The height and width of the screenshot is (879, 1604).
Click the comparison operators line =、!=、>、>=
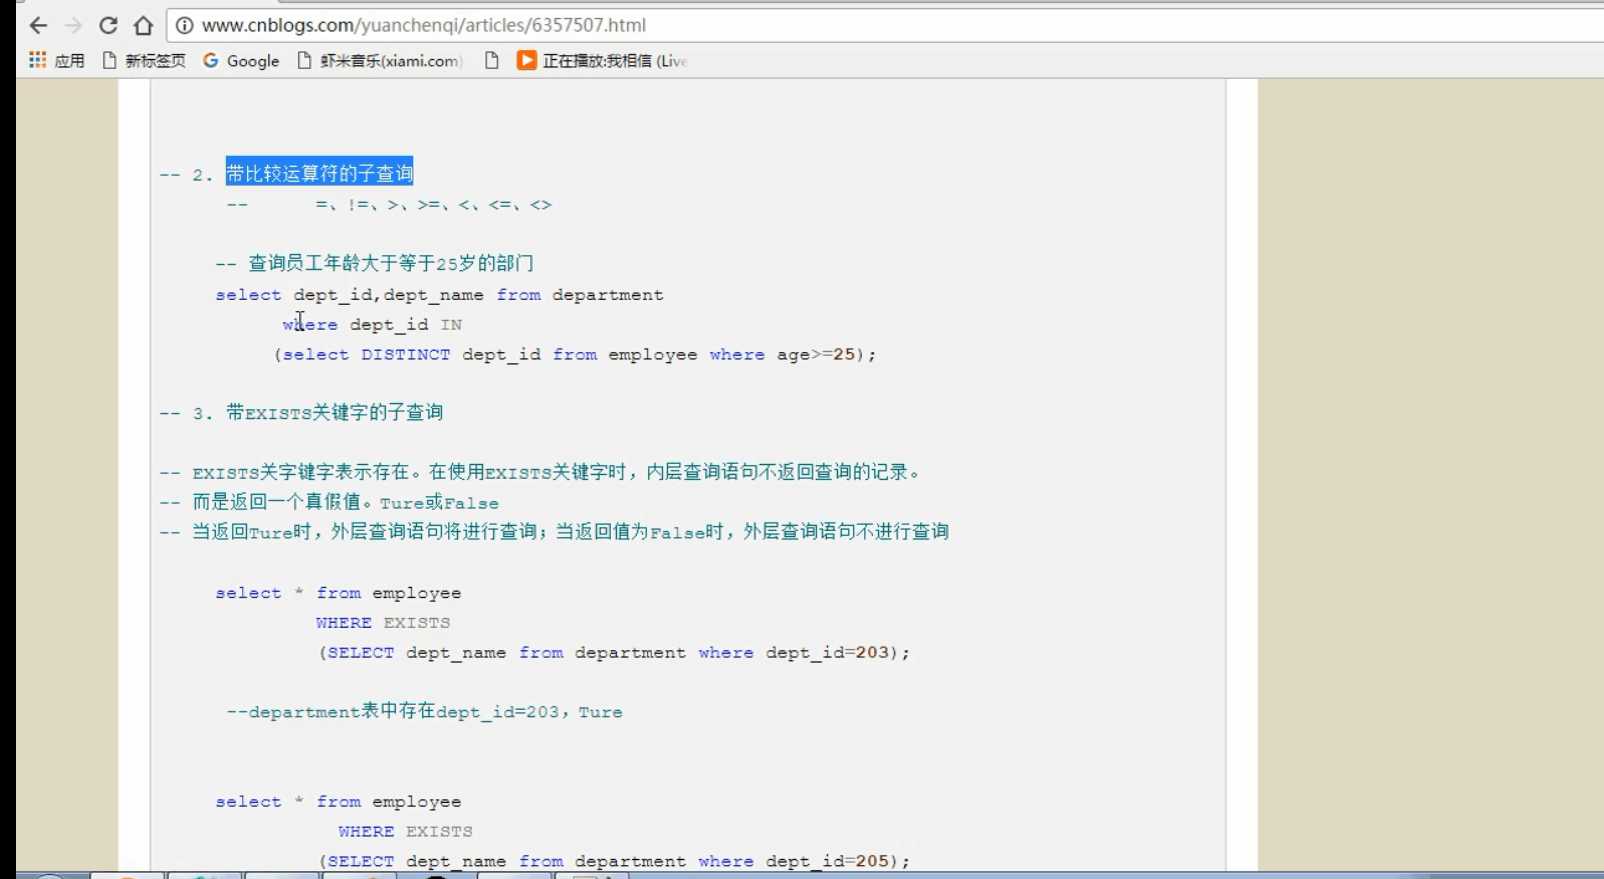[433, 205]
